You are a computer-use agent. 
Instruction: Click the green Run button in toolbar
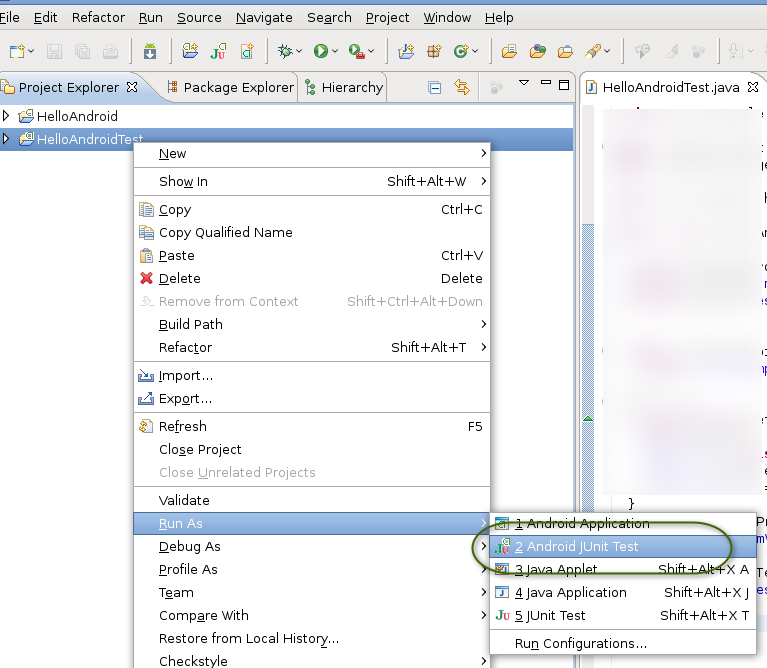click(x=321, y=51)
